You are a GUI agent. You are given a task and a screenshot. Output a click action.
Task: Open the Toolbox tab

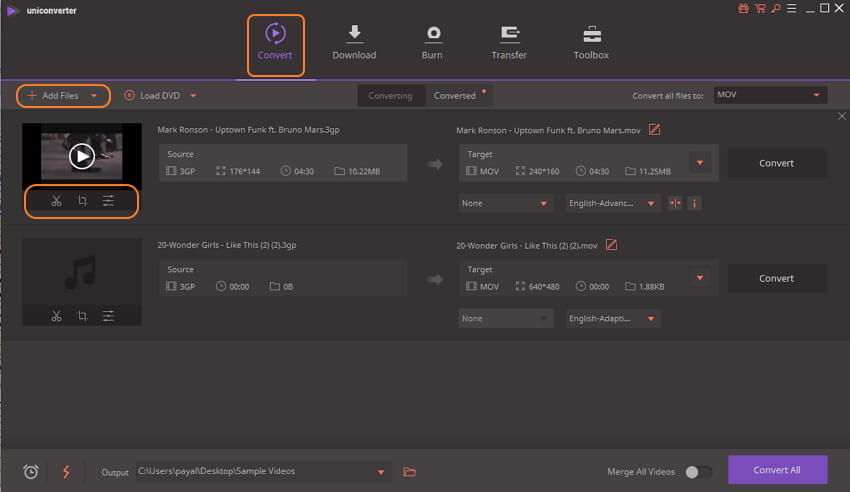pos(591,43)
